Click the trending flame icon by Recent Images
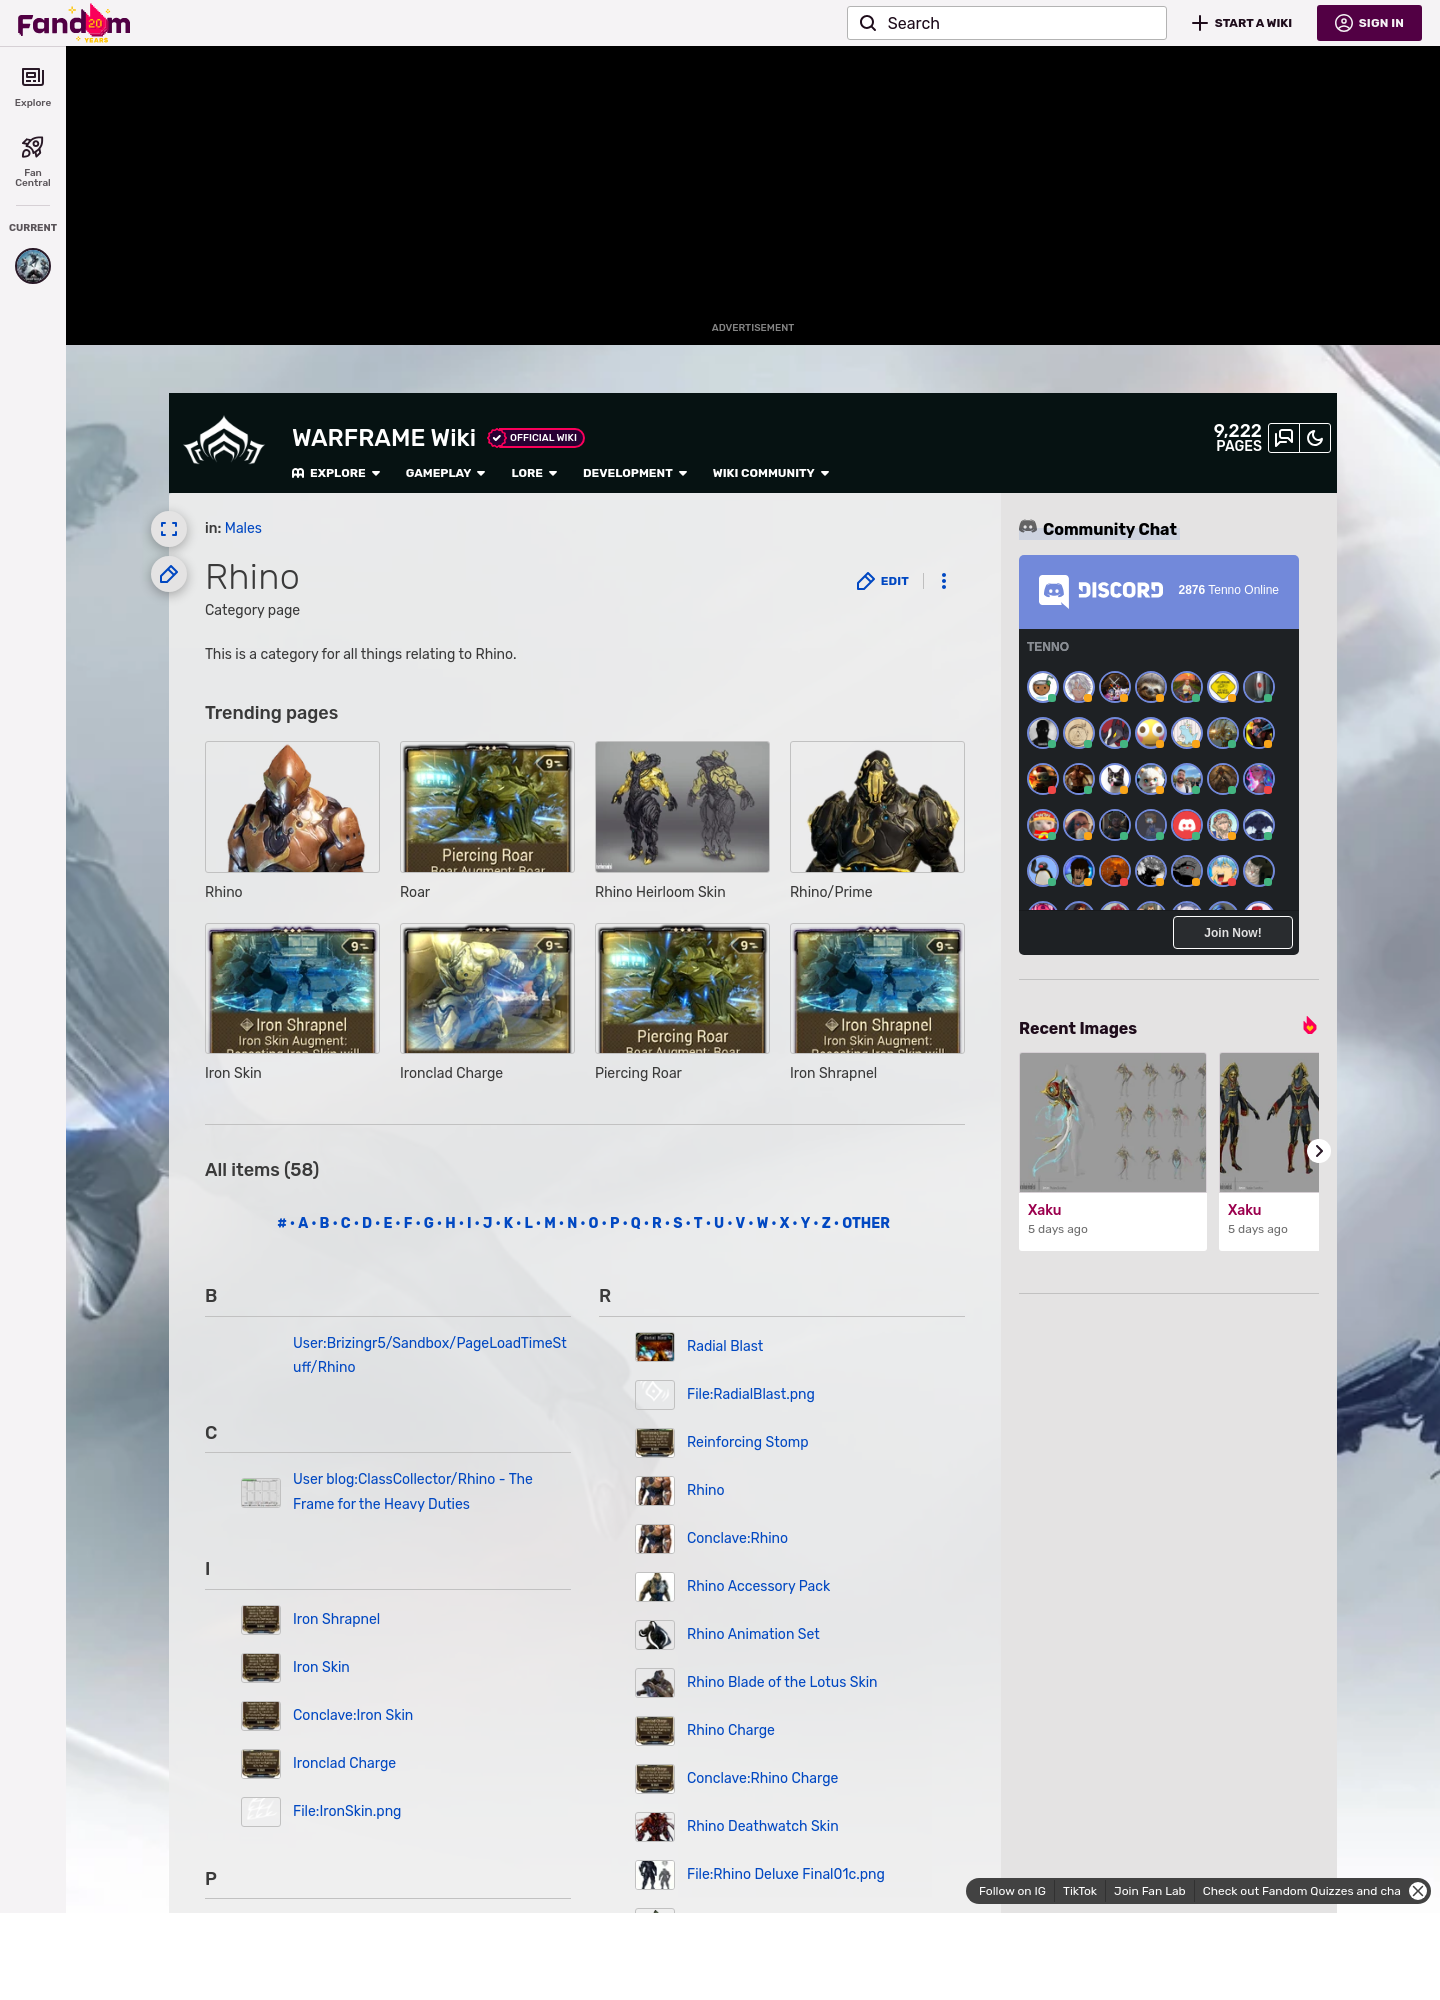 point(1309,1026)
